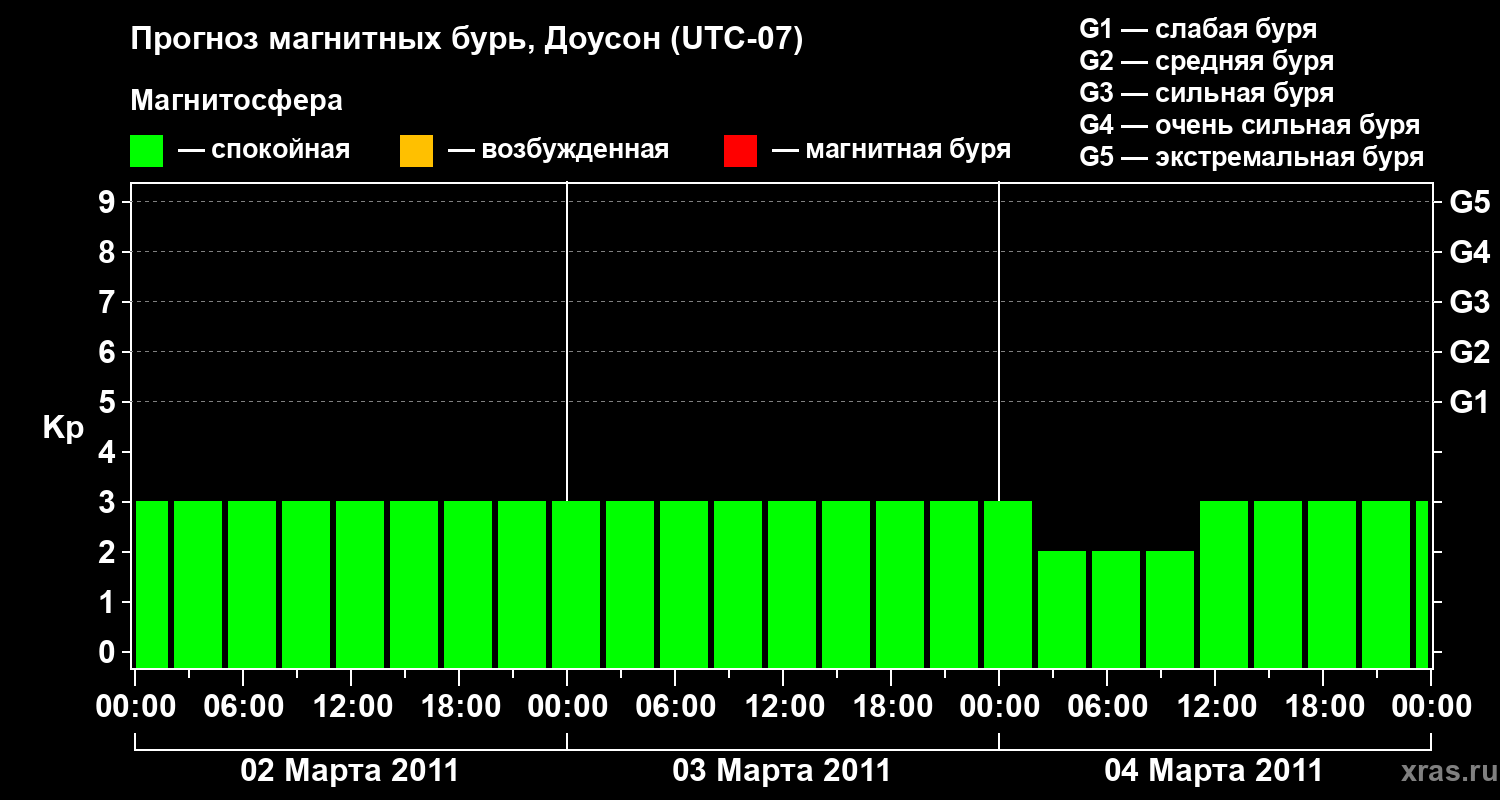Image resolution: width=1500 pixels, height=800 pixels.
Task: Click the Kp axis value 3
Action: point(109,502)
